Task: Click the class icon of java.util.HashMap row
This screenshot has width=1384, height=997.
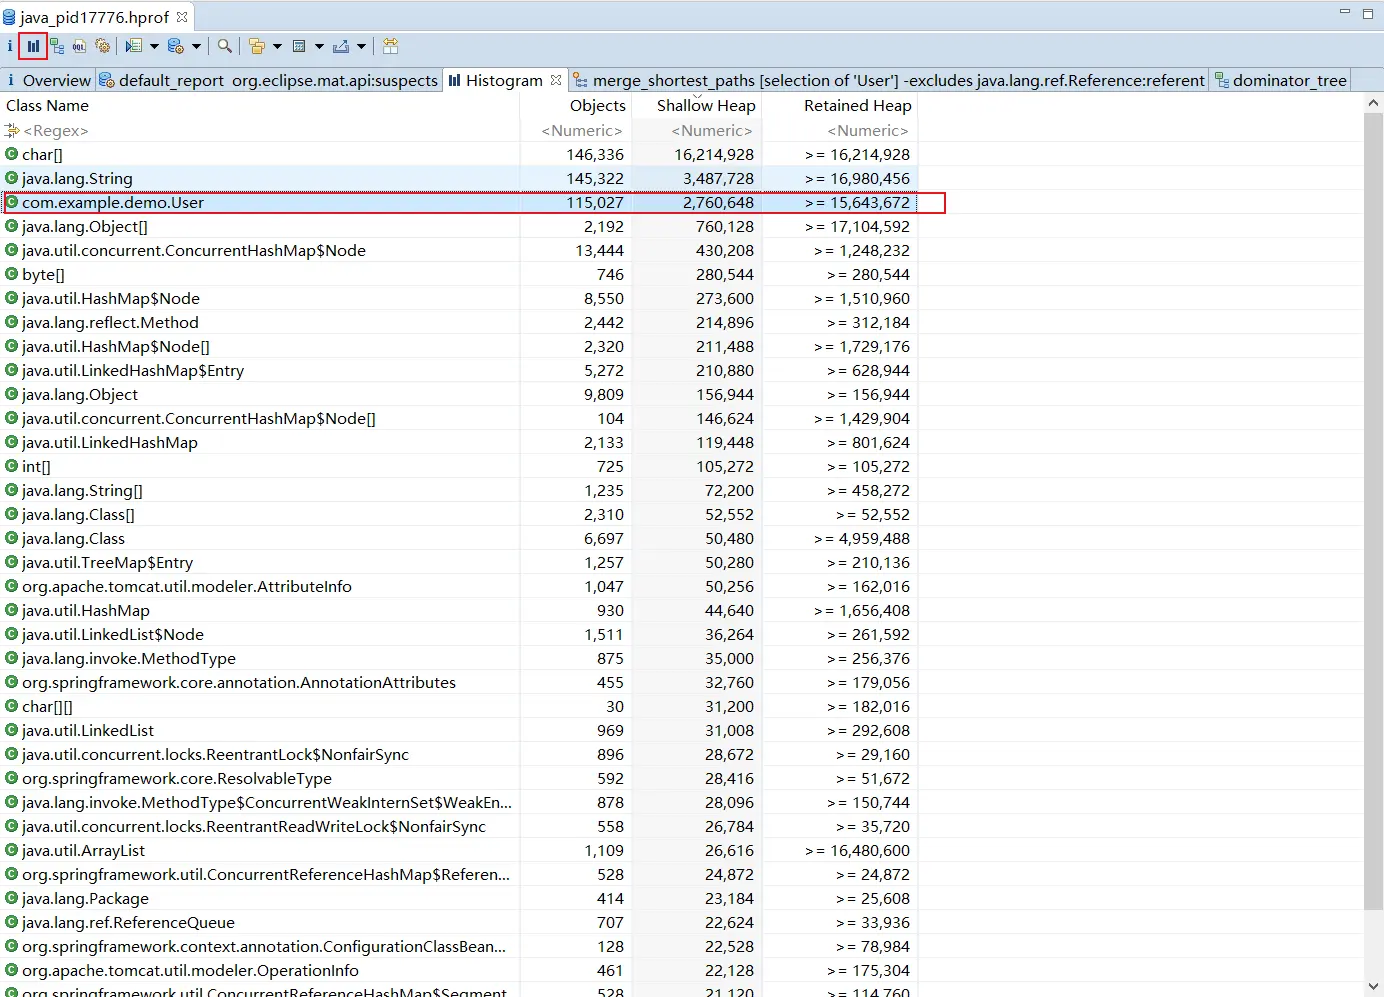Action: pos(12,610)
